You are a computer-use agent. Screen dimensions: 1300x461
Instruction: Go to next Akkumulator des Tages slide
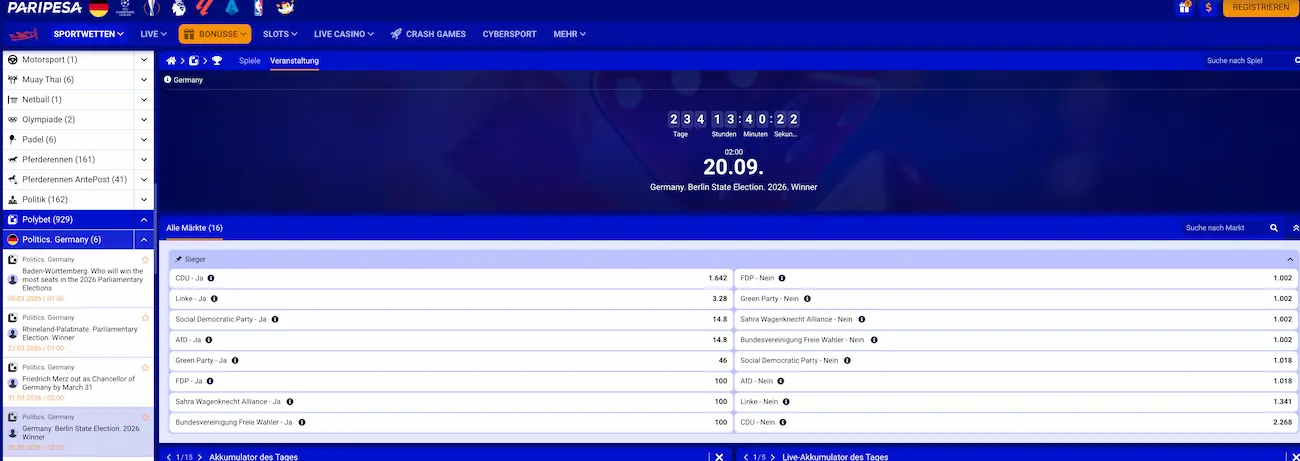tap(201, 456)
